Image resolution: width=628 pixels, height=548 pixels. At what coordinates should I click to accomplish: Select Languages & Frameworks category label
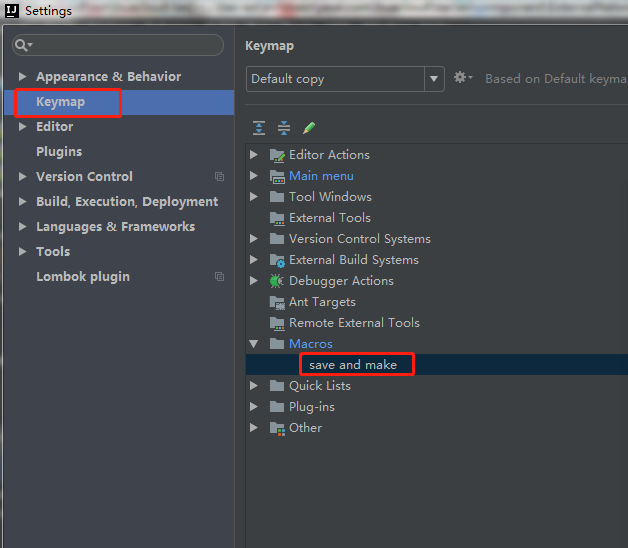click(x=116, y=227)
